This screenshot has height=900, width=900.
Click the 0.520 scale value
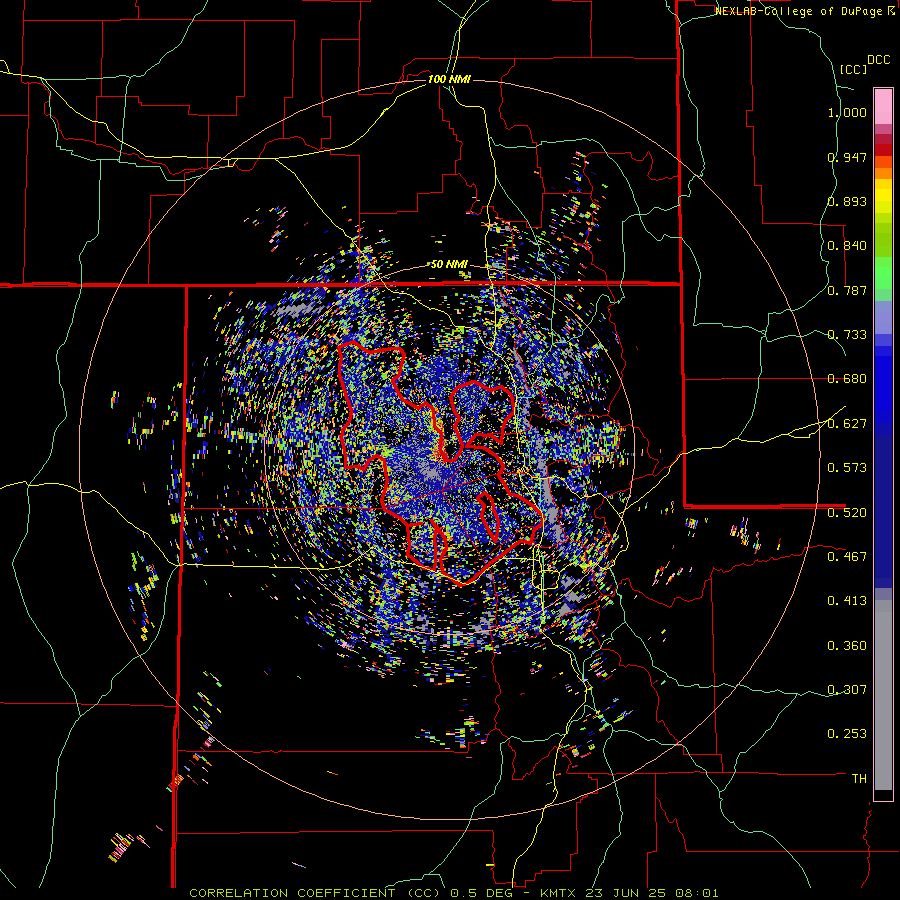click(847, 513)
